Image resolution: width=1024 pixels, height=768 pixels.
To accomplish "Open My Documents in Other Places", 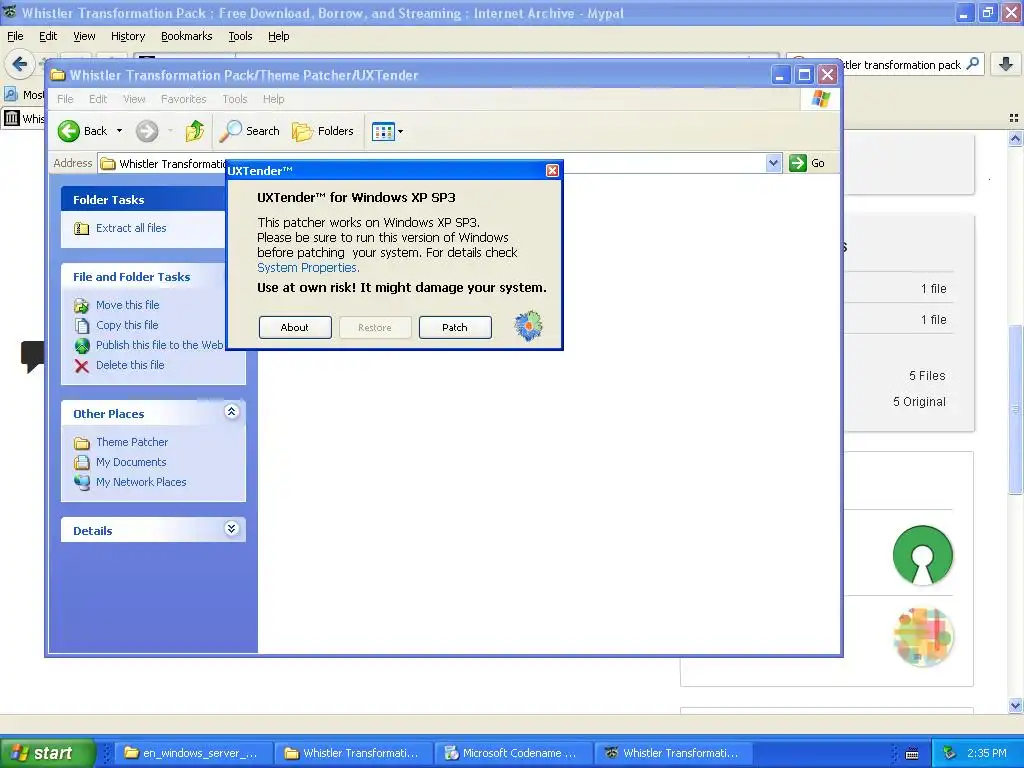I will pyautogui.click(x=131, y=462).
